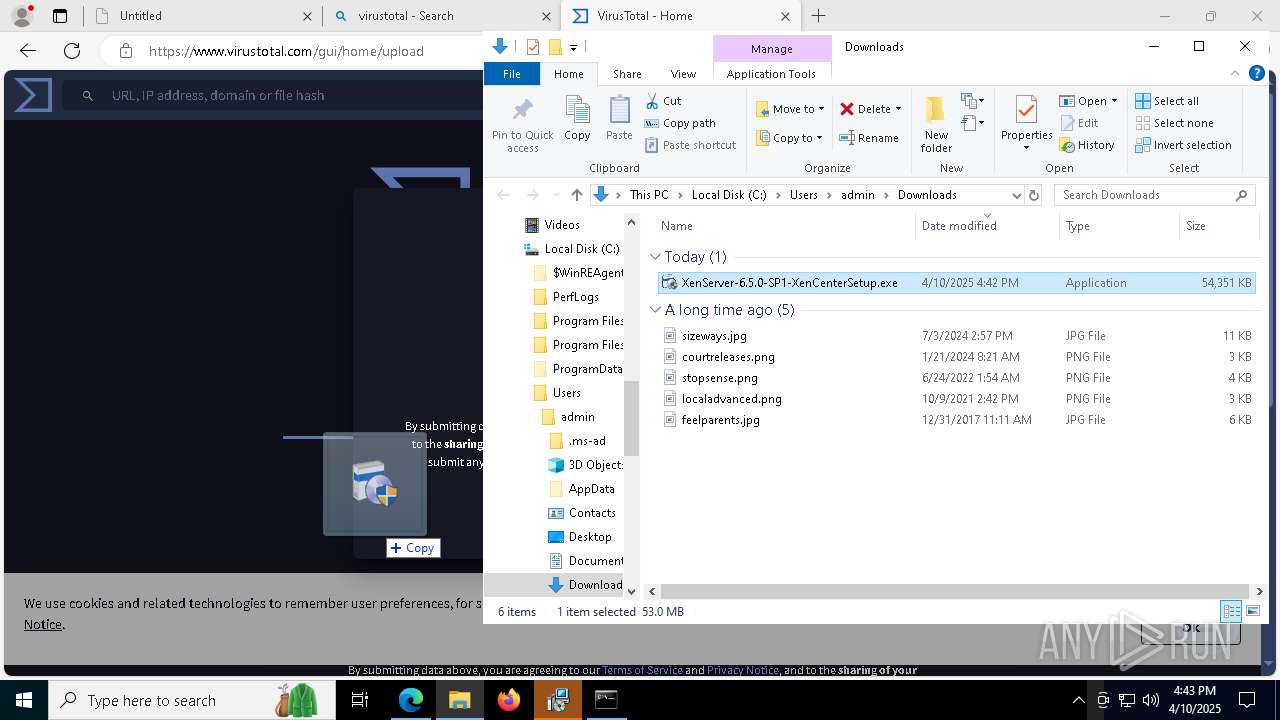1280x720 pixels.
Task: Reload the browser page
Action: [72, 51]
